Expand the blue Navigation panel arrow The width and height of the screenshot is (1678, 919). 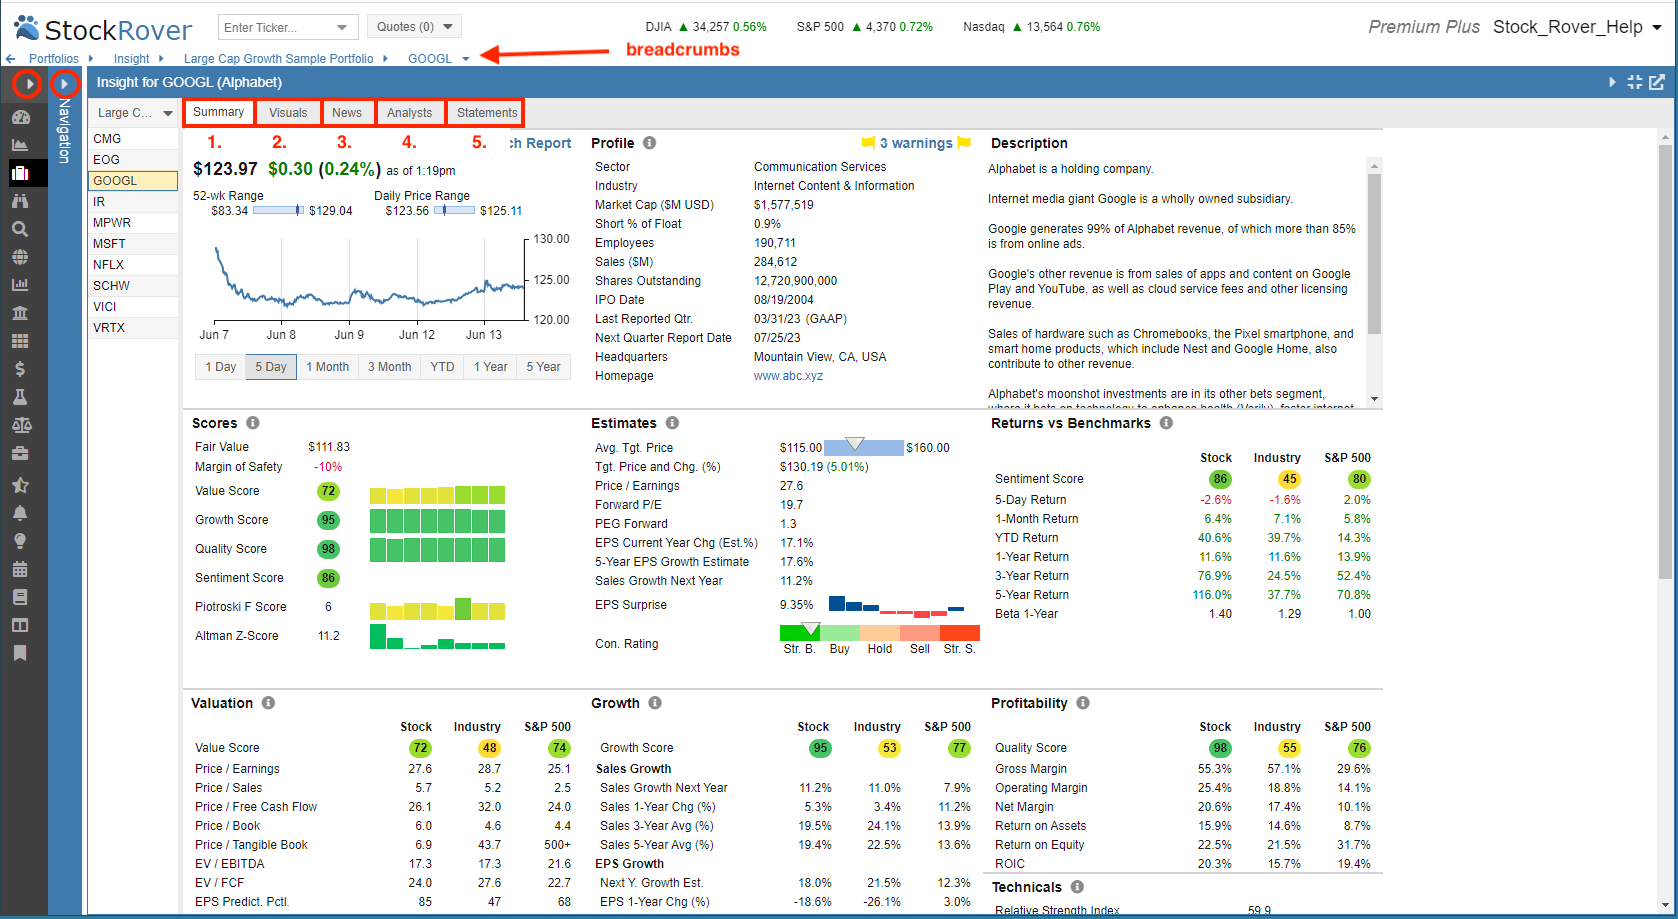pyautogui.click(x=65, y=84)
